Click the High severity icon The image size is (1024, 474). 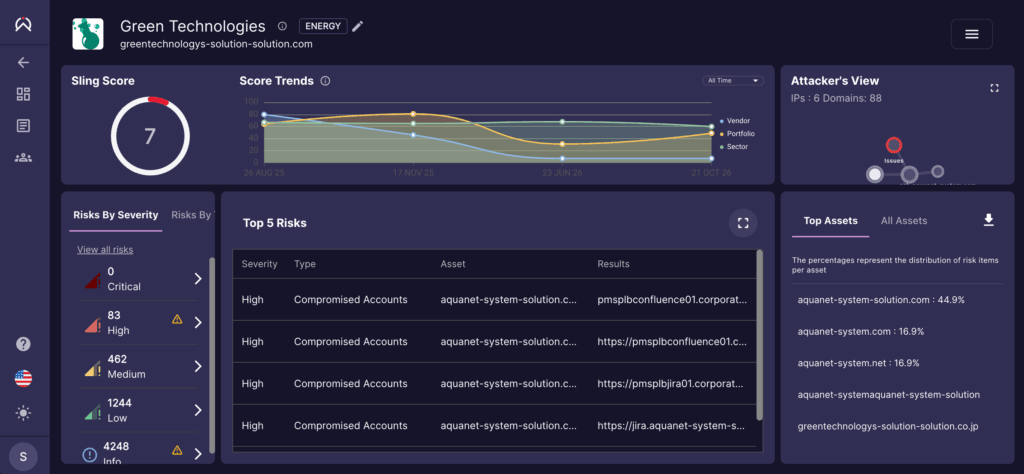[x=92, y=324]
